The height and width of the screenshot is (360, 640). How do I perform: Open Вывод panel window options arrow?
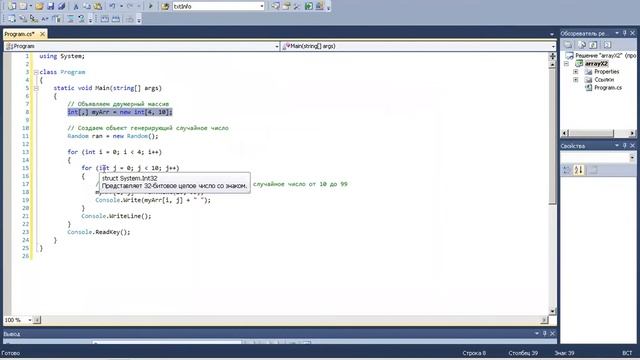[x=537, y=333]
